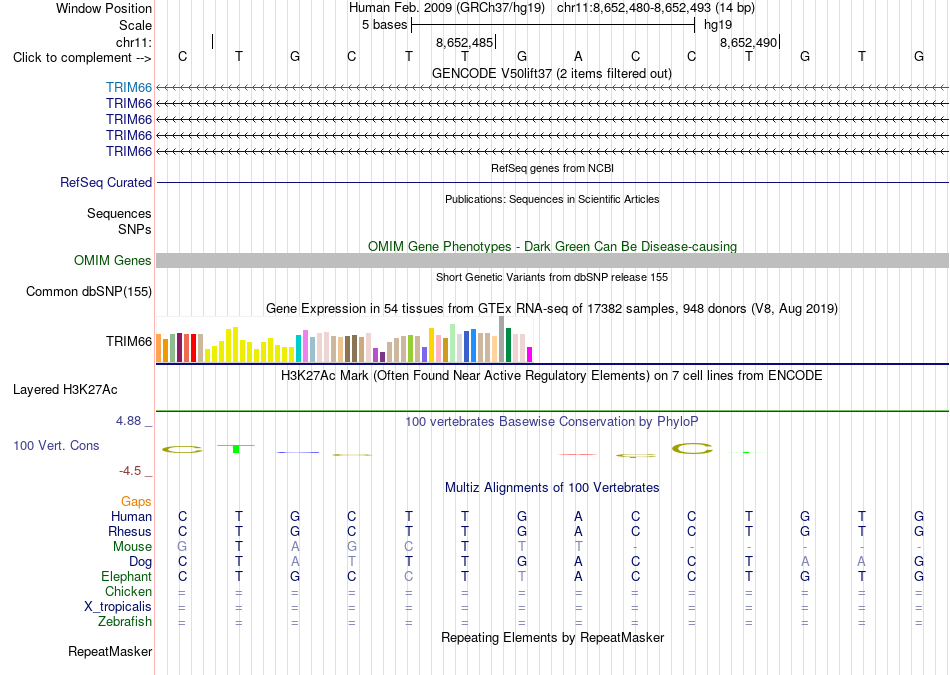Open 'Multiz Alignments of 100 Vertebrates' title
Image resolution: width=950 pixels, height=675 pixels.
point(552,488)
